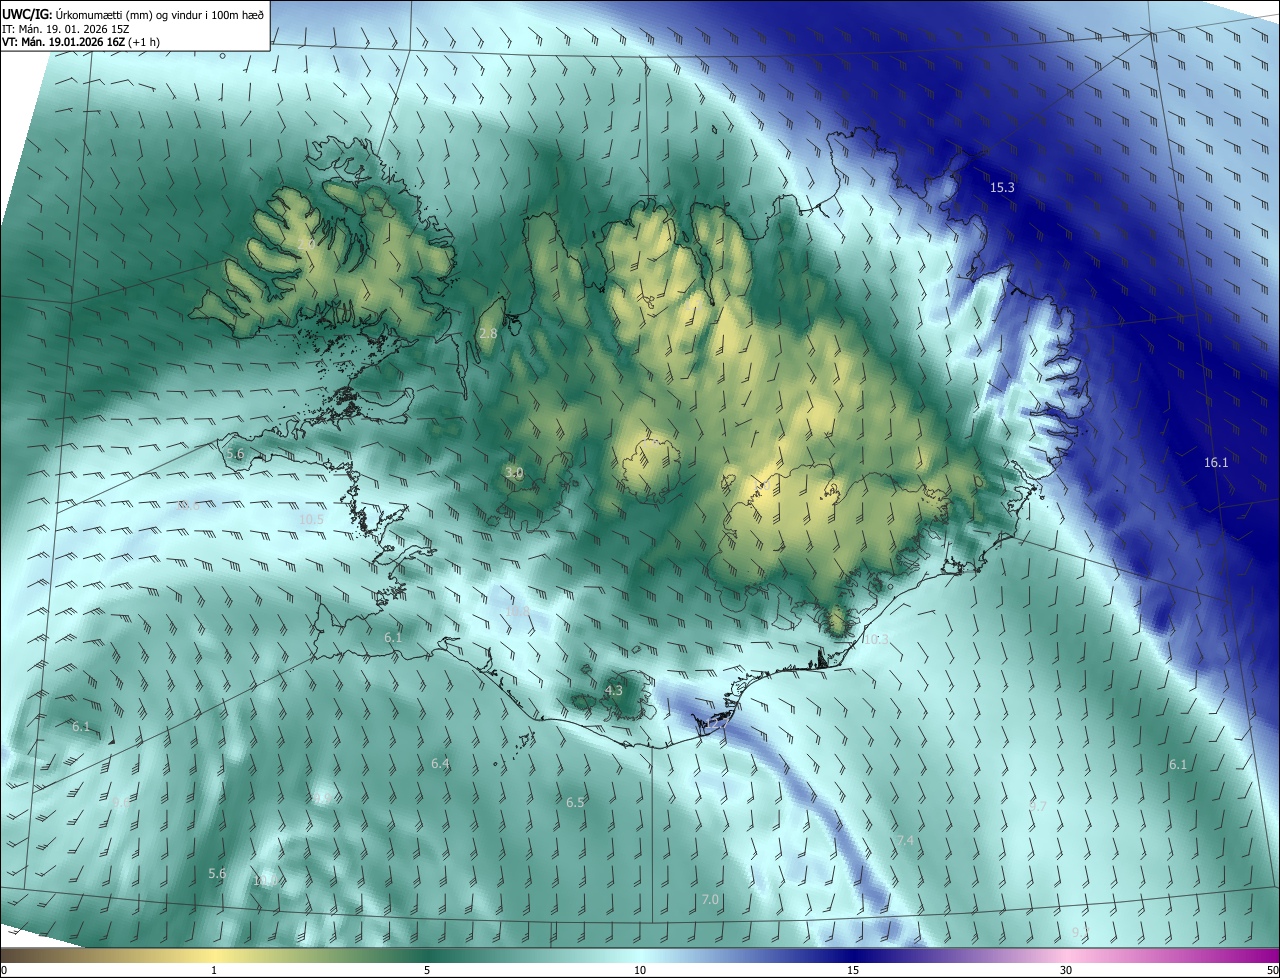1280x978 pixels.
Task: Click the 7.4 value label on the map
Action: (905, 841)
